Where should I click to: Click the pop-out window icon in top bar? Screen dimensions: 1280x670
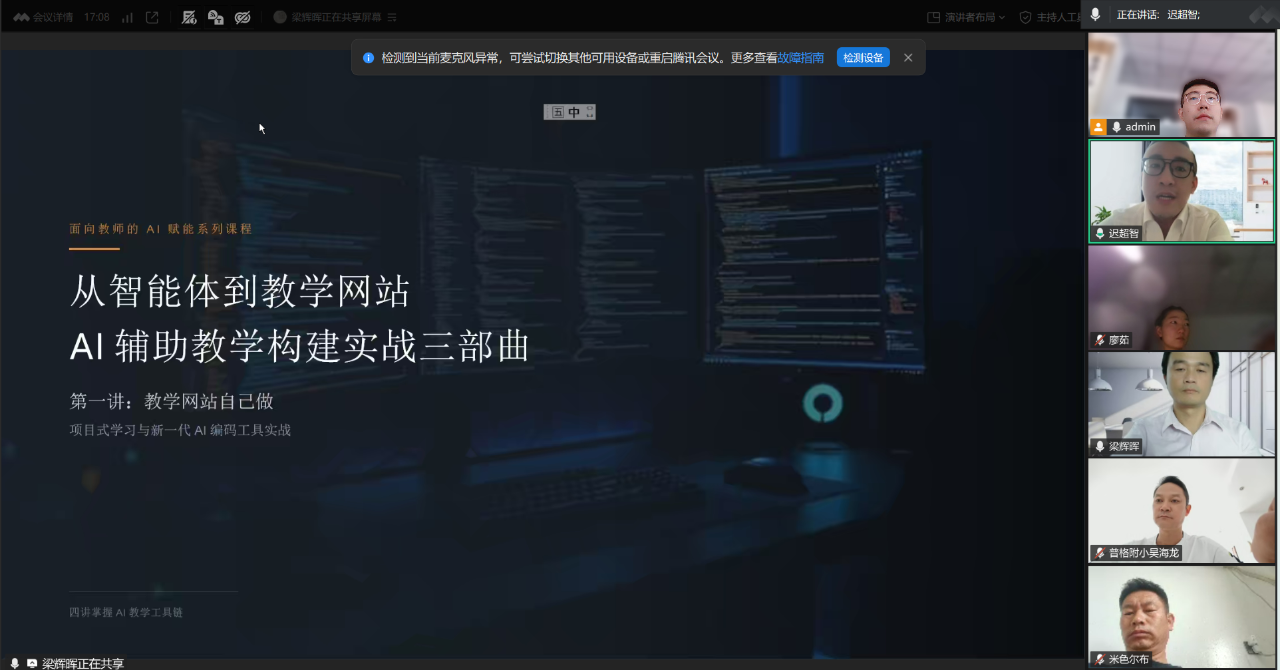[x=152, y=17]
